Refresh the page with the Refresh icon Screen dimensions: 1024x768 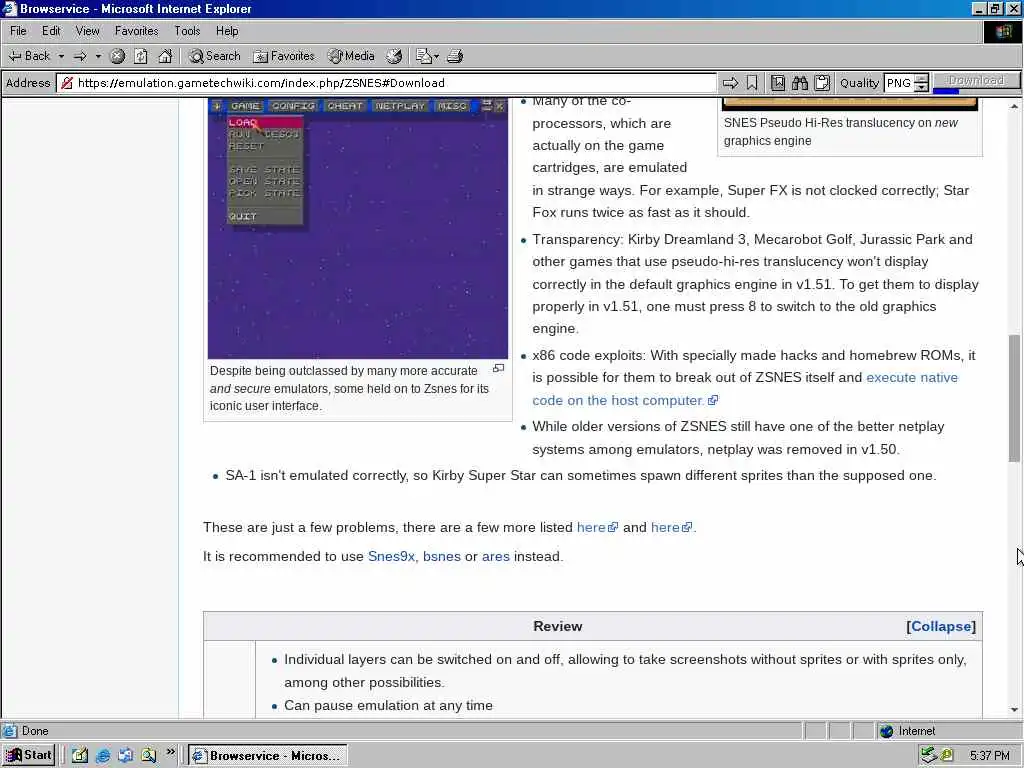coord(141,56)
